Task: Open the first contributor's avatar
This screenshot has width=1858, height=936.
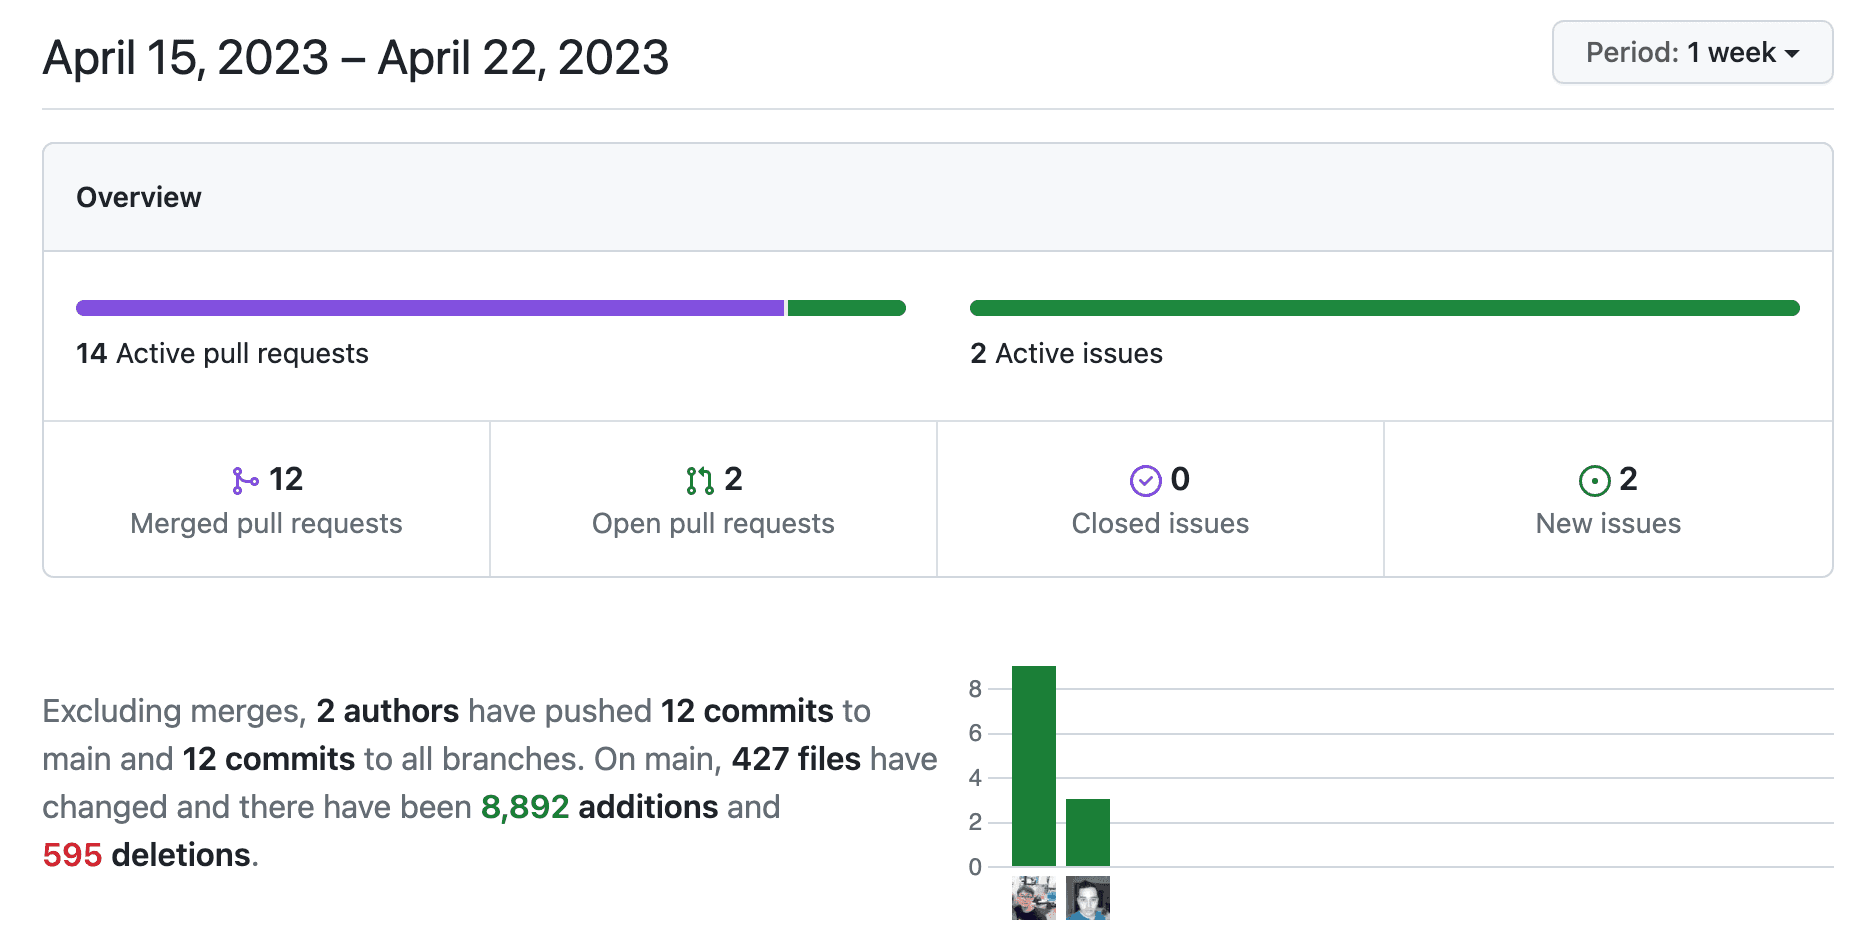Action: (1033, 898)
